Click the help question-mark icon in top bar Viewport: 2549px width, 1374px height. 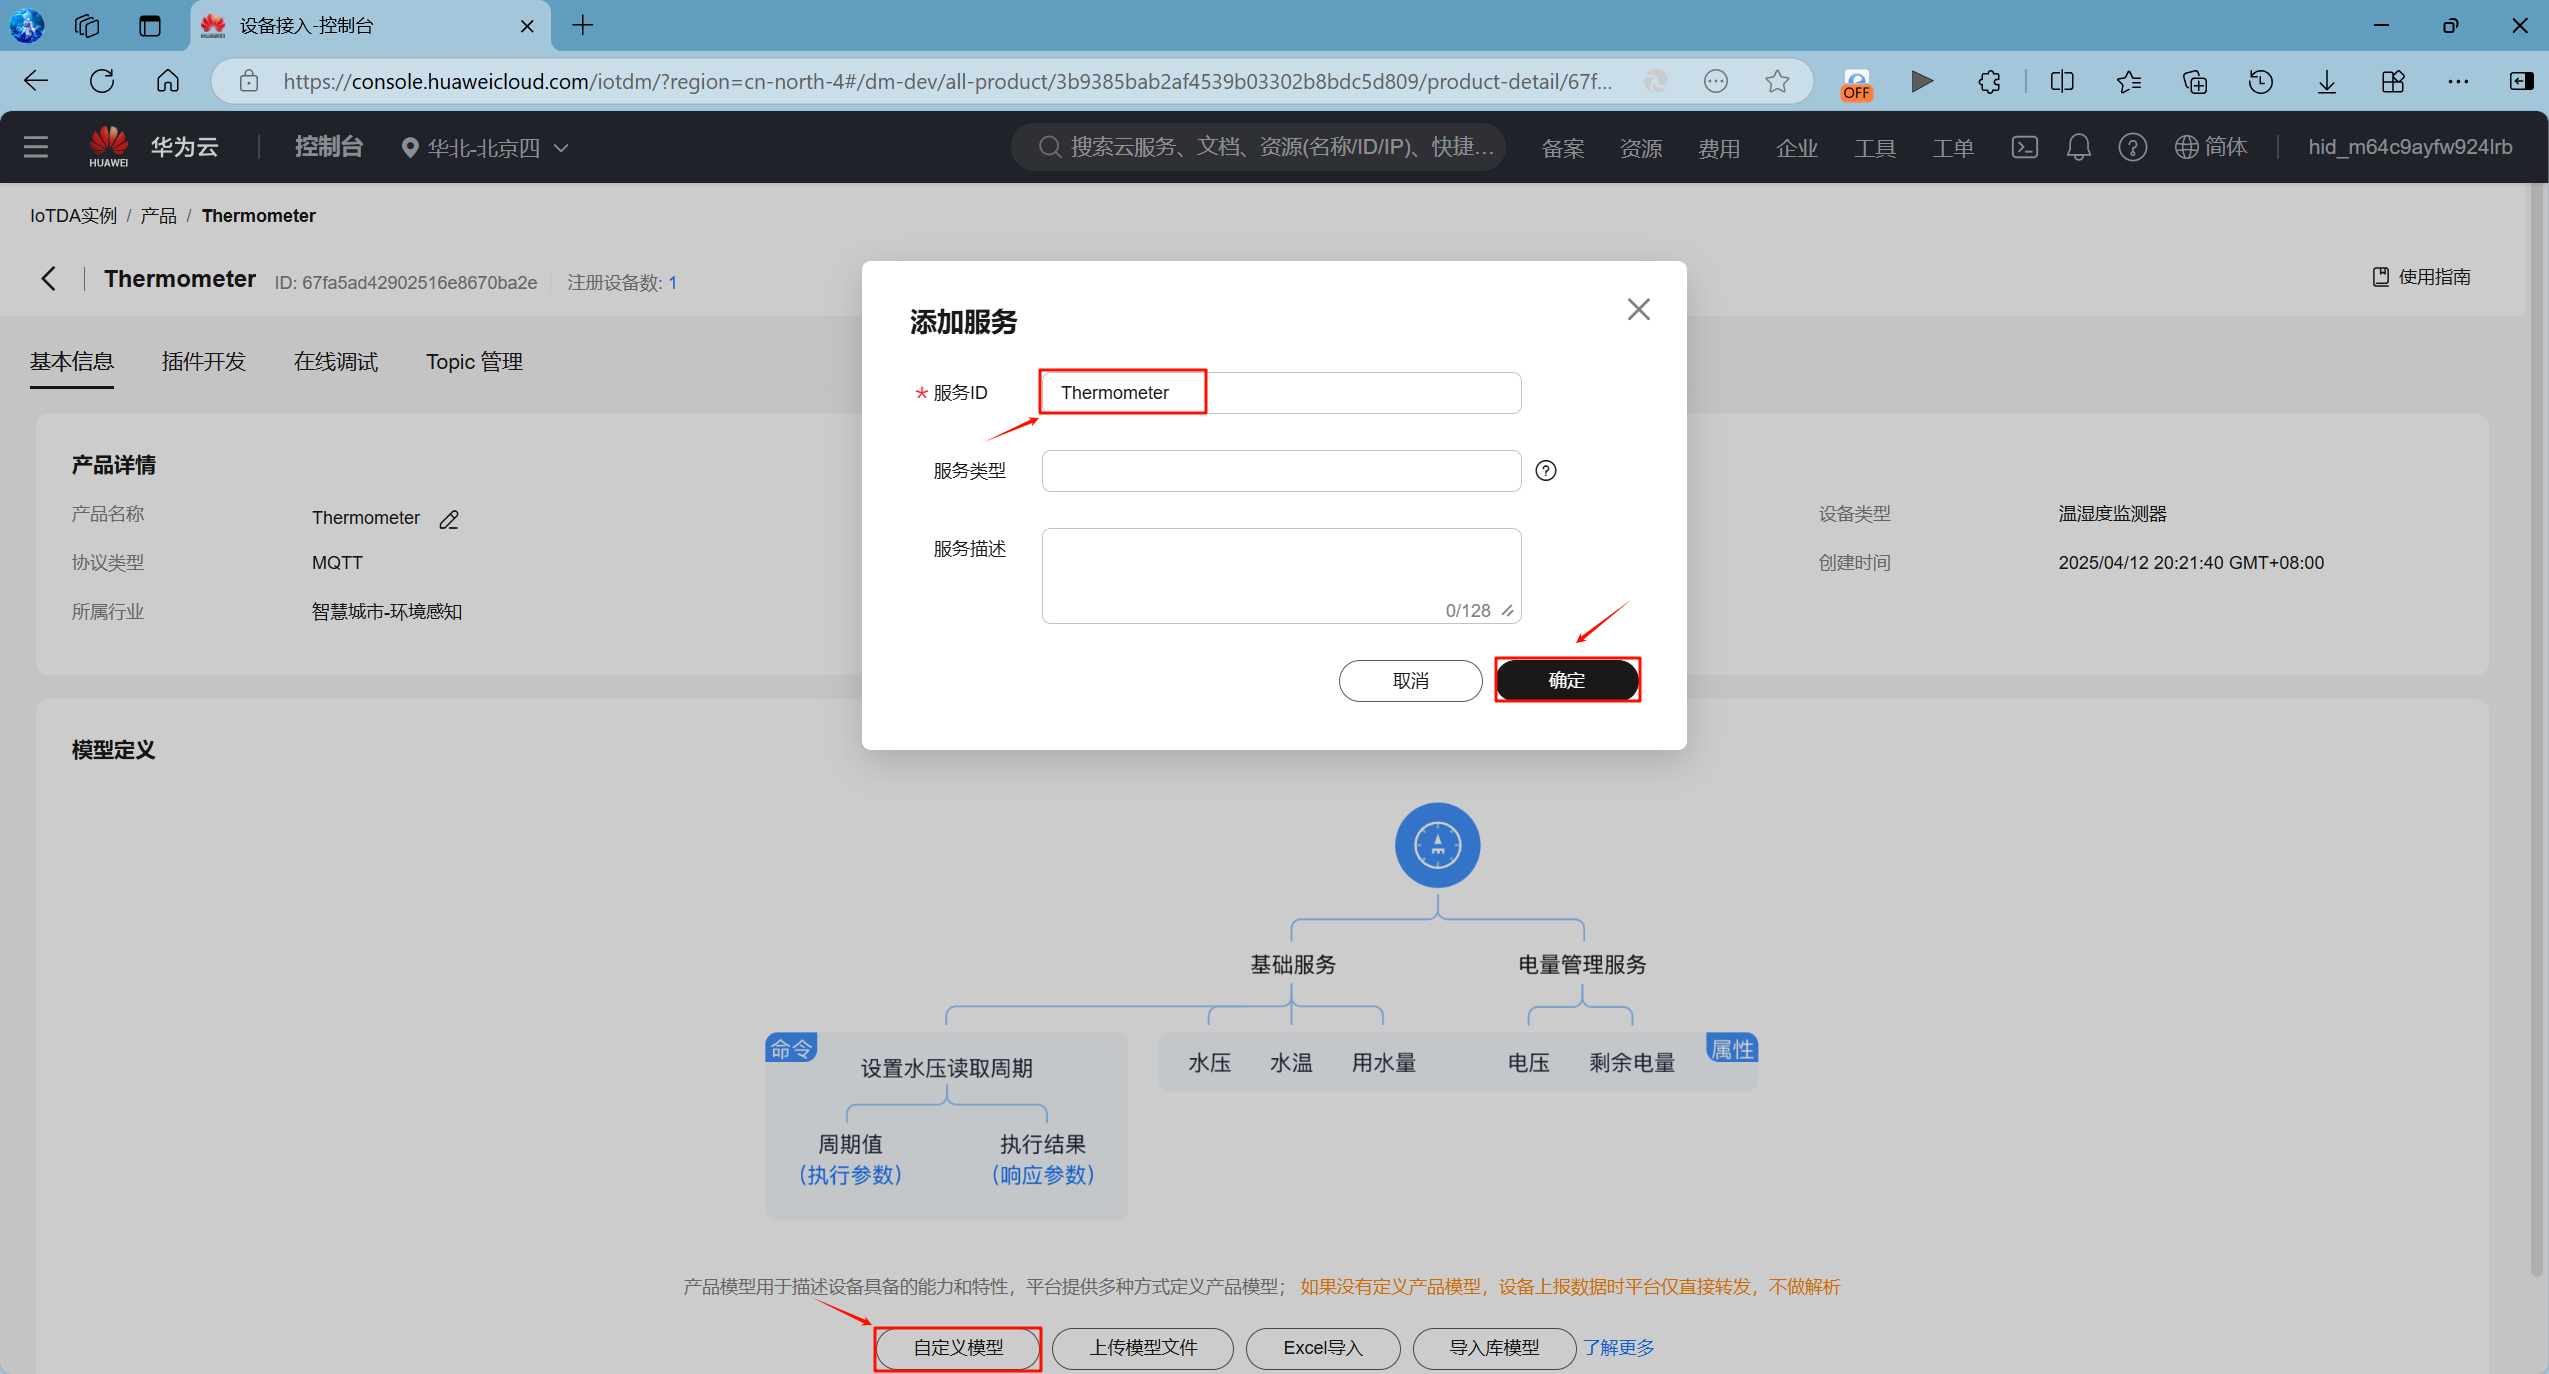(2132, 147)
